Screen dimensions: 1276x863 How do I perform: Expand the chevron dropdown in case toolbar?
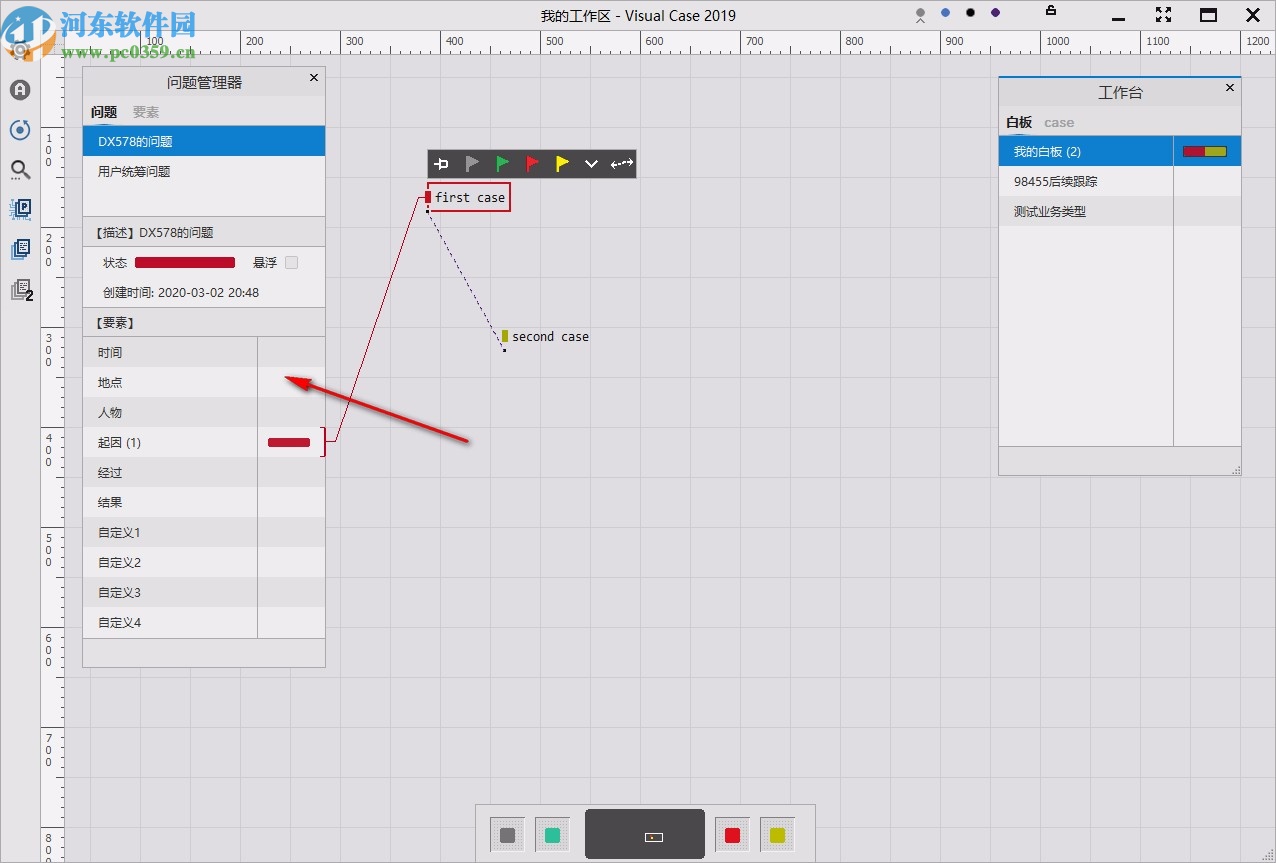pyautogui.click(x=591, y=164)
